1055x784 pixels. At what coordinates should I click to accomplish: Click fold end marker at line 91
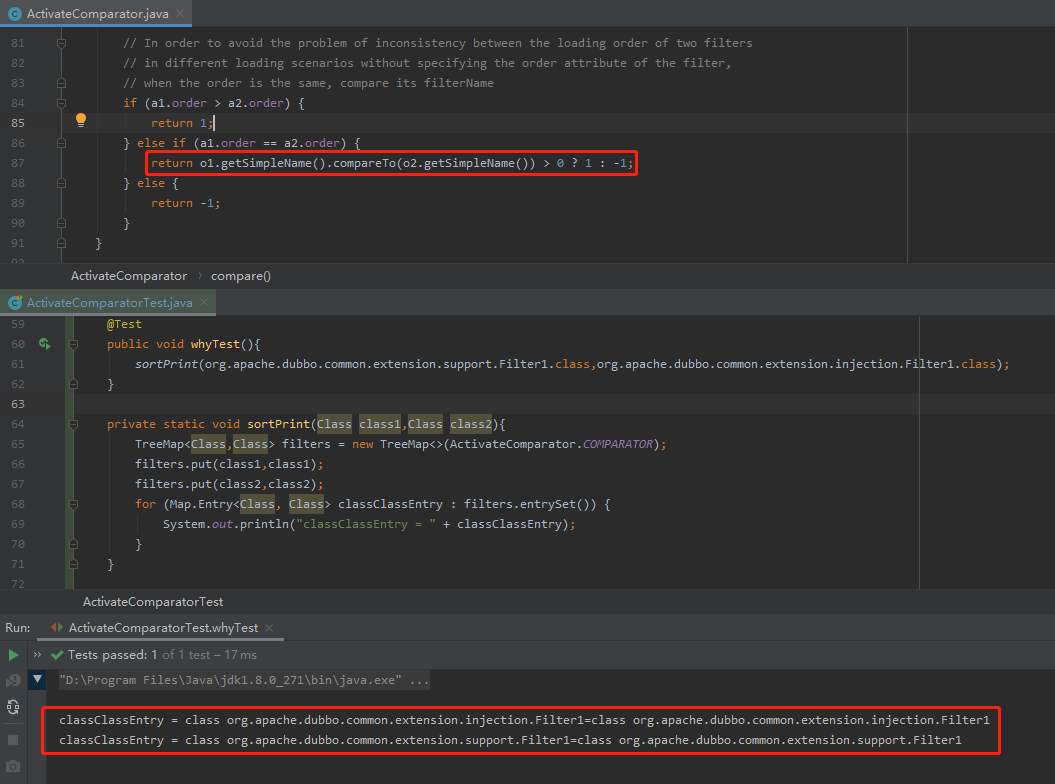tap(61, 243)
